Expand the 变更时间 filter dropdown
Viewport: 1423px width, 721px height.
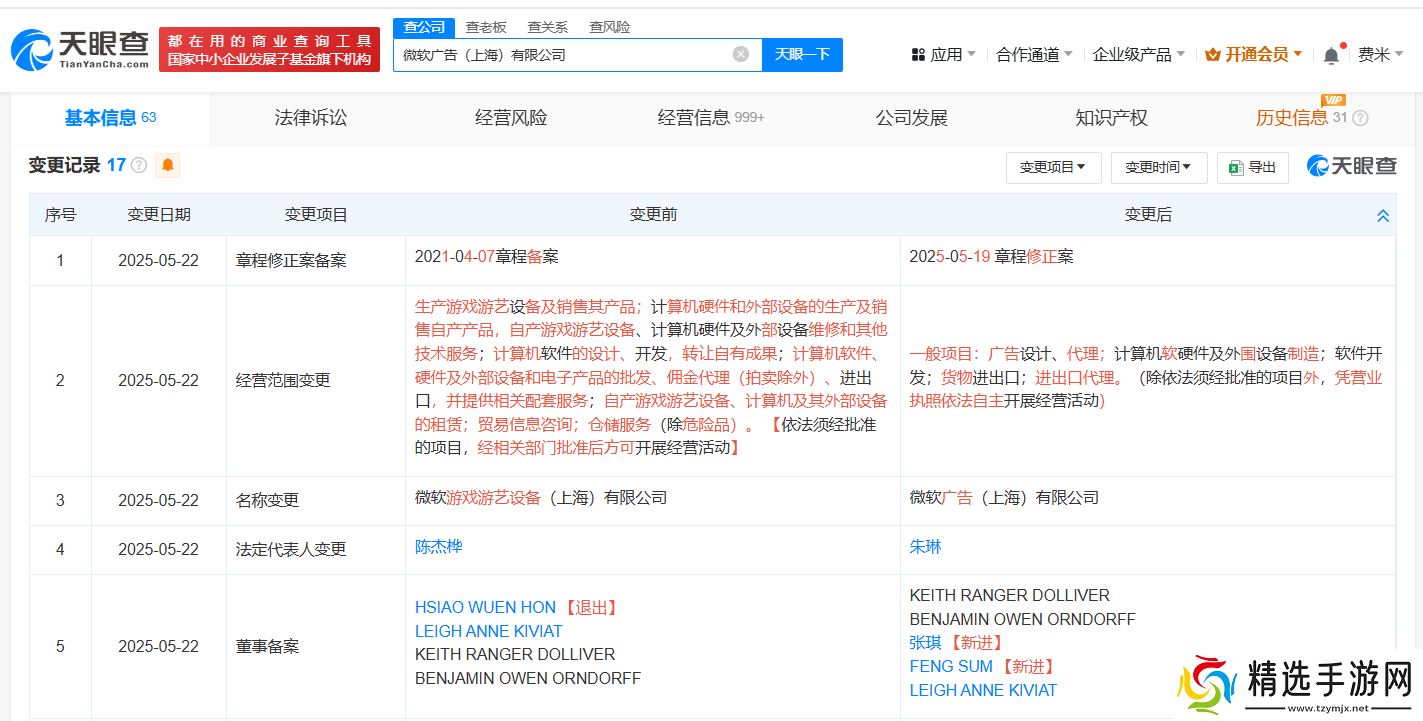pos(1158,167)
